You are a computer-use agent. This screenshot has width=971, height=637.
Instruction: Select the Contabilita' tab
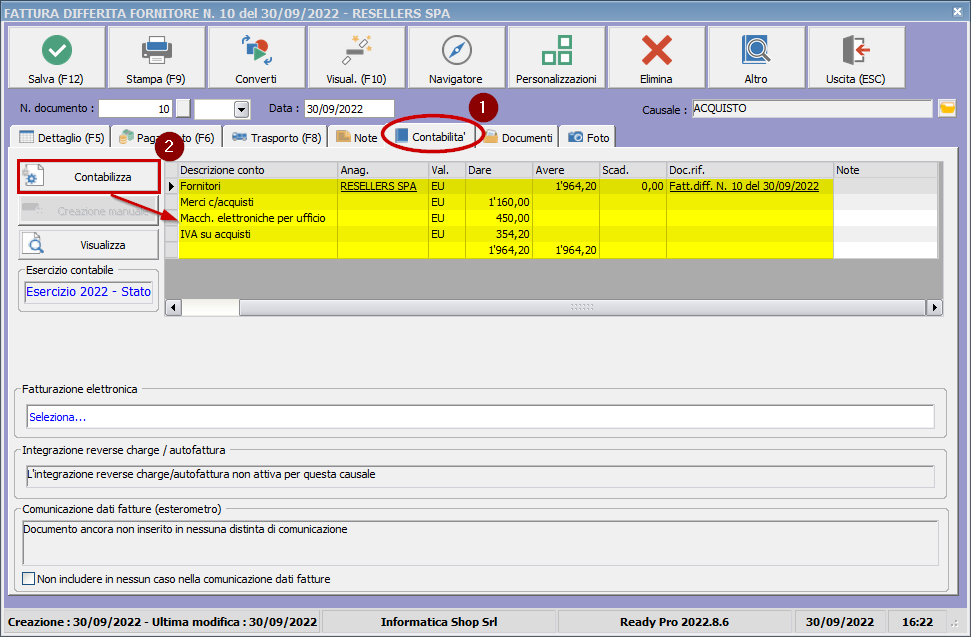[431, 136]
